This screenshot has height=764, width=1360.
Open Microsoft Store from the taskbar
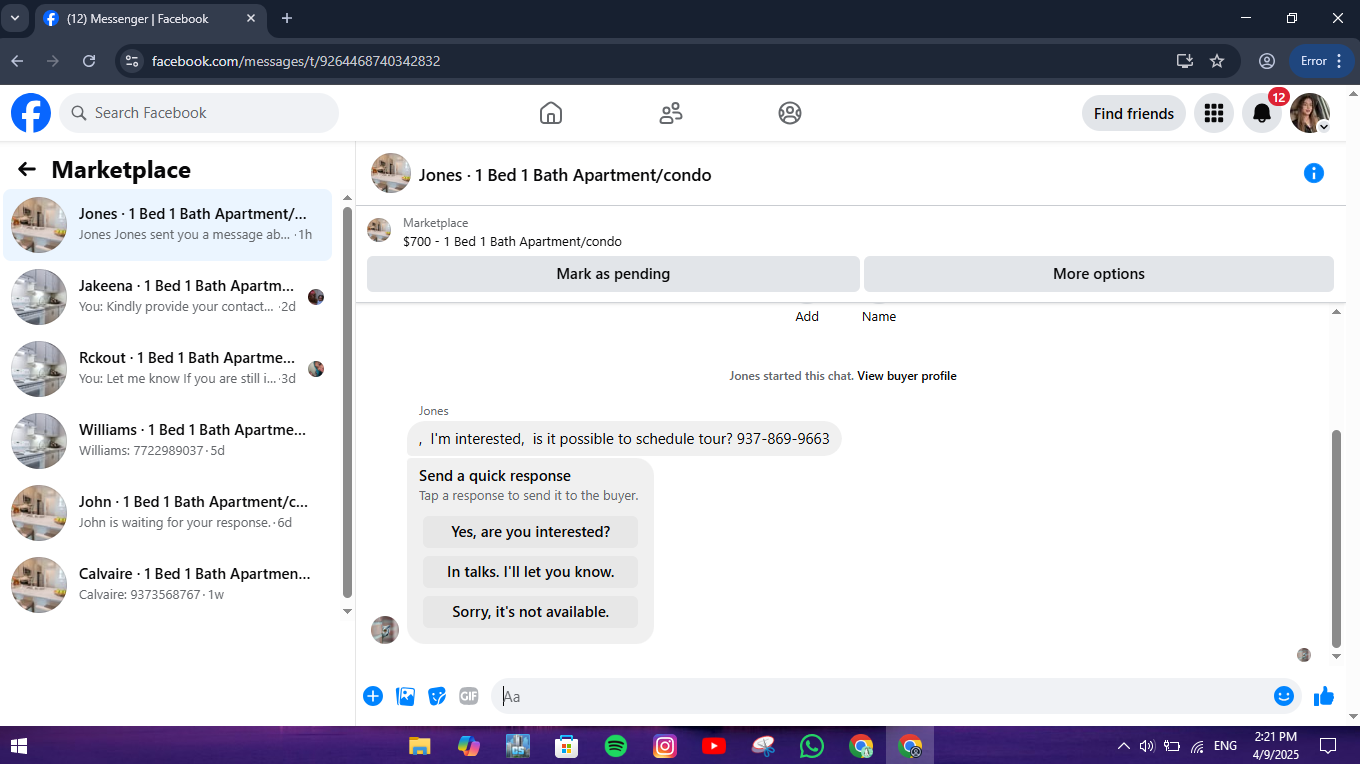click(566, 745)
